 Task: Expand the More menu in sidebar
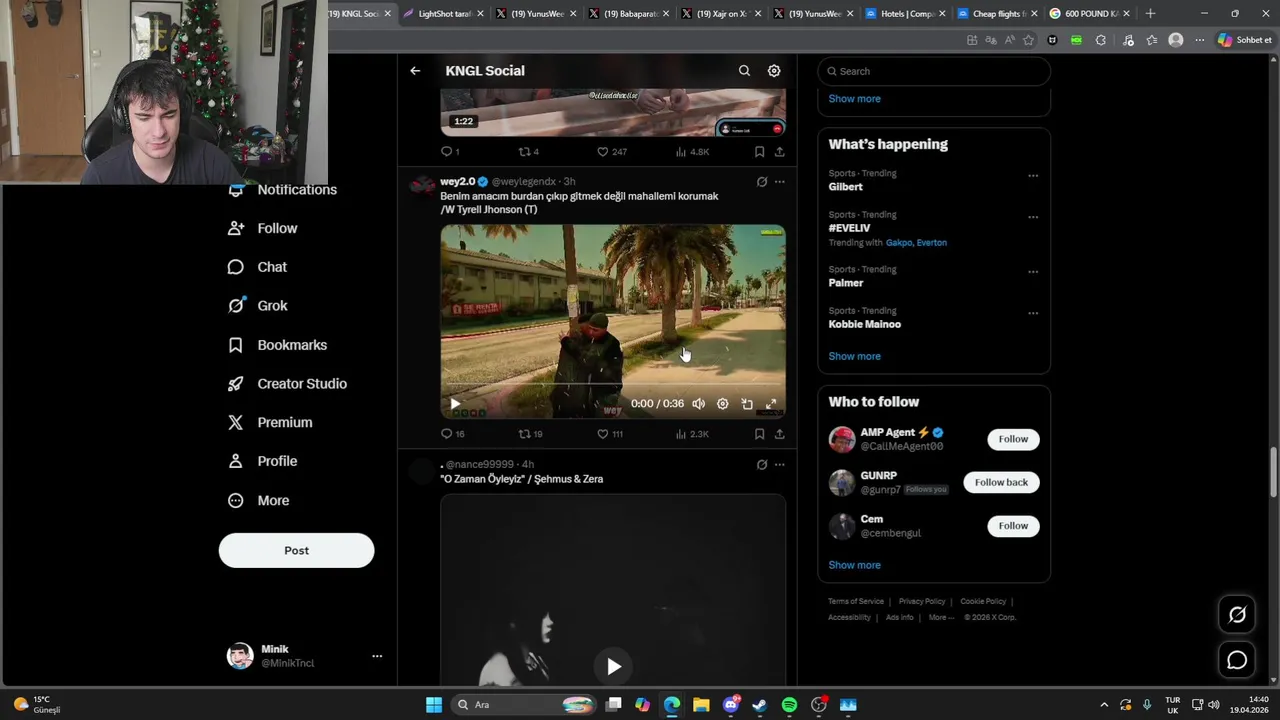(x=259, y=500)
